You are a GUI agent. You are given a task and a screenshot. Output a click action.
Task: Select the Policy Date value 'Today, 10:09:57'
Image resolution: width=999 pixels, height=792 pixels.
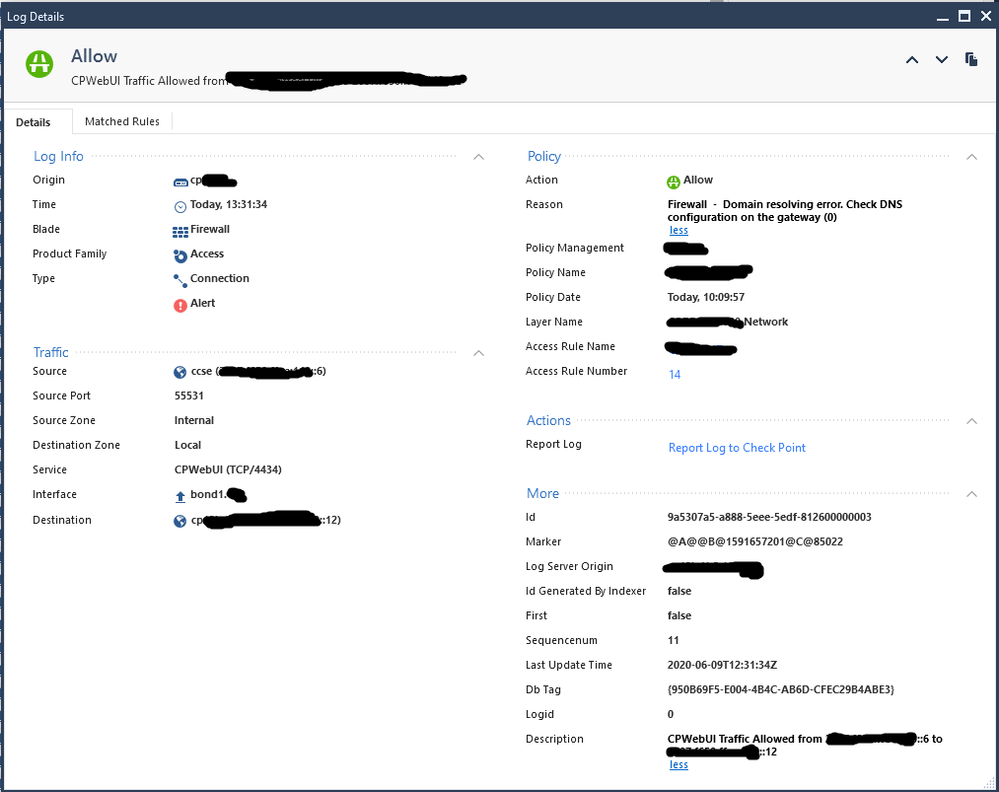(x=706, y=298)
